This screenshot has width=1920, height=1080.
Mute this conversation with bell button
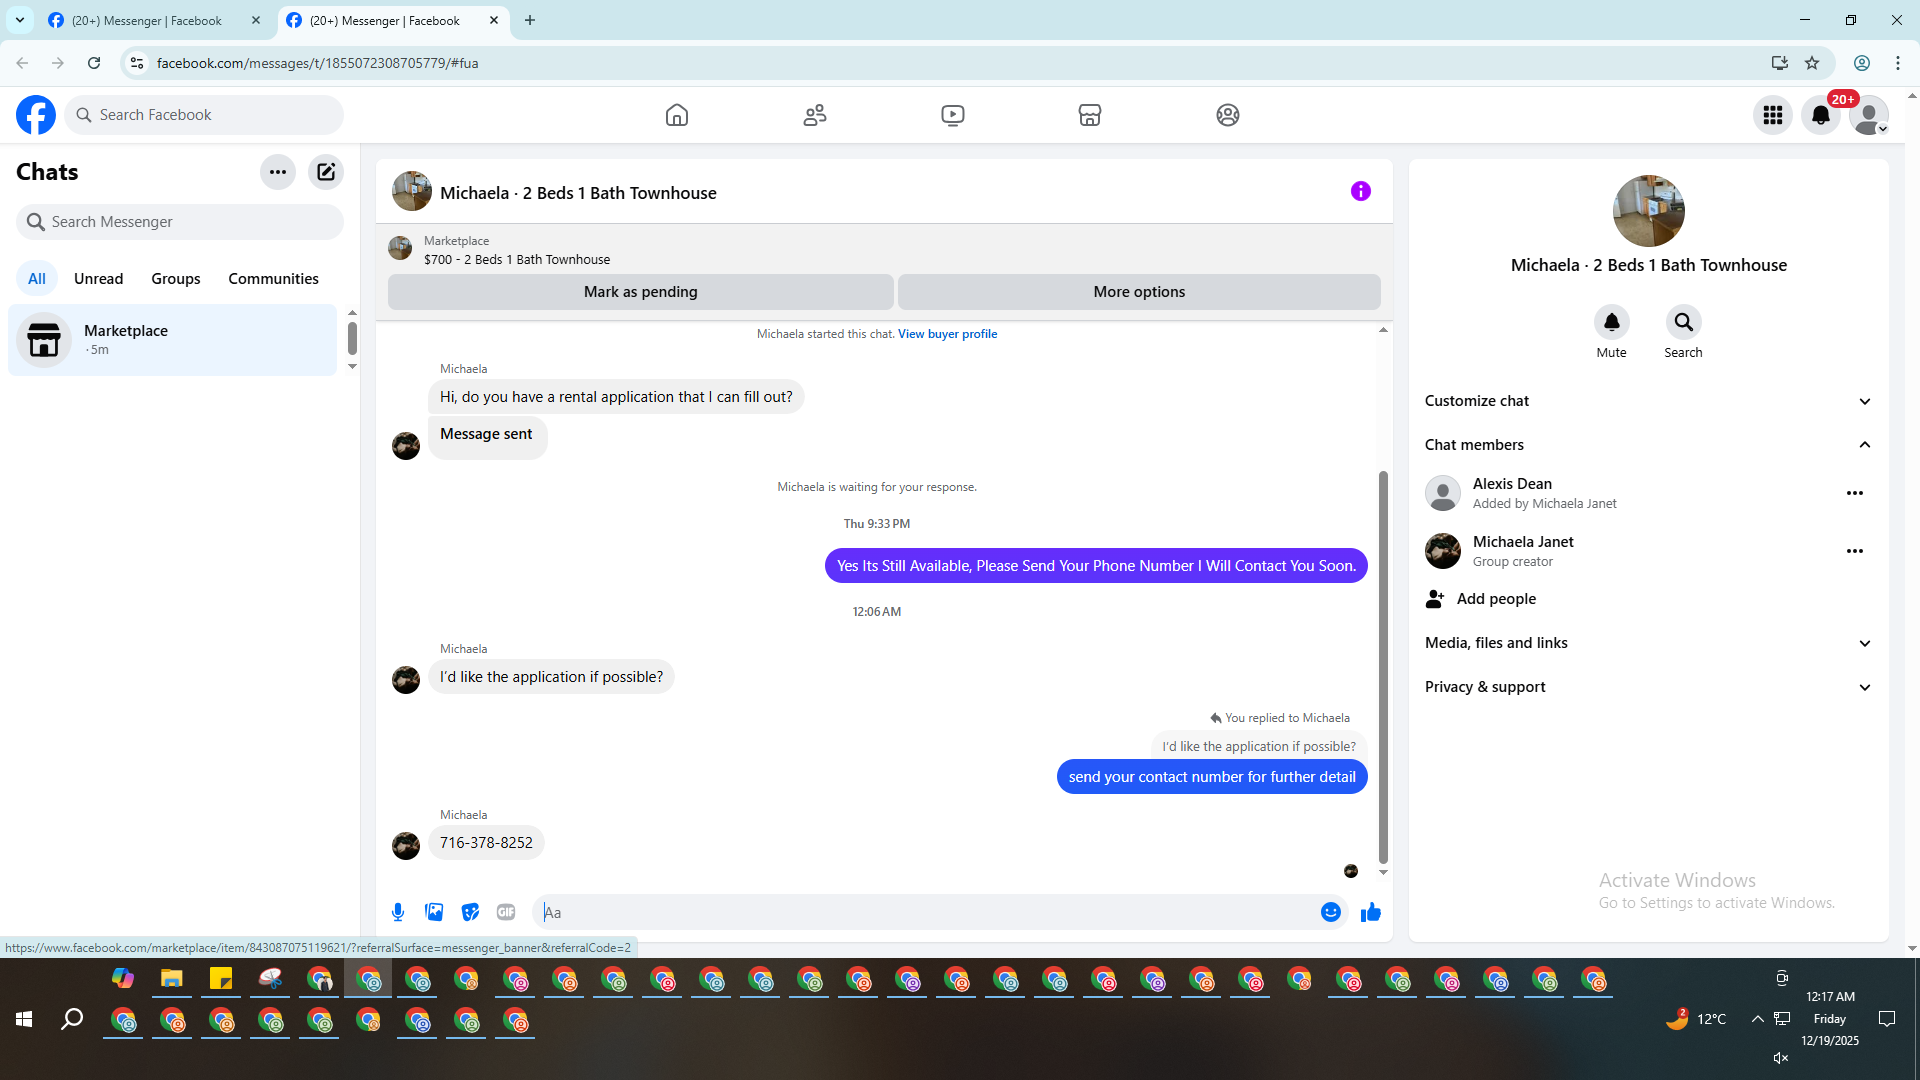(1611, 323)
